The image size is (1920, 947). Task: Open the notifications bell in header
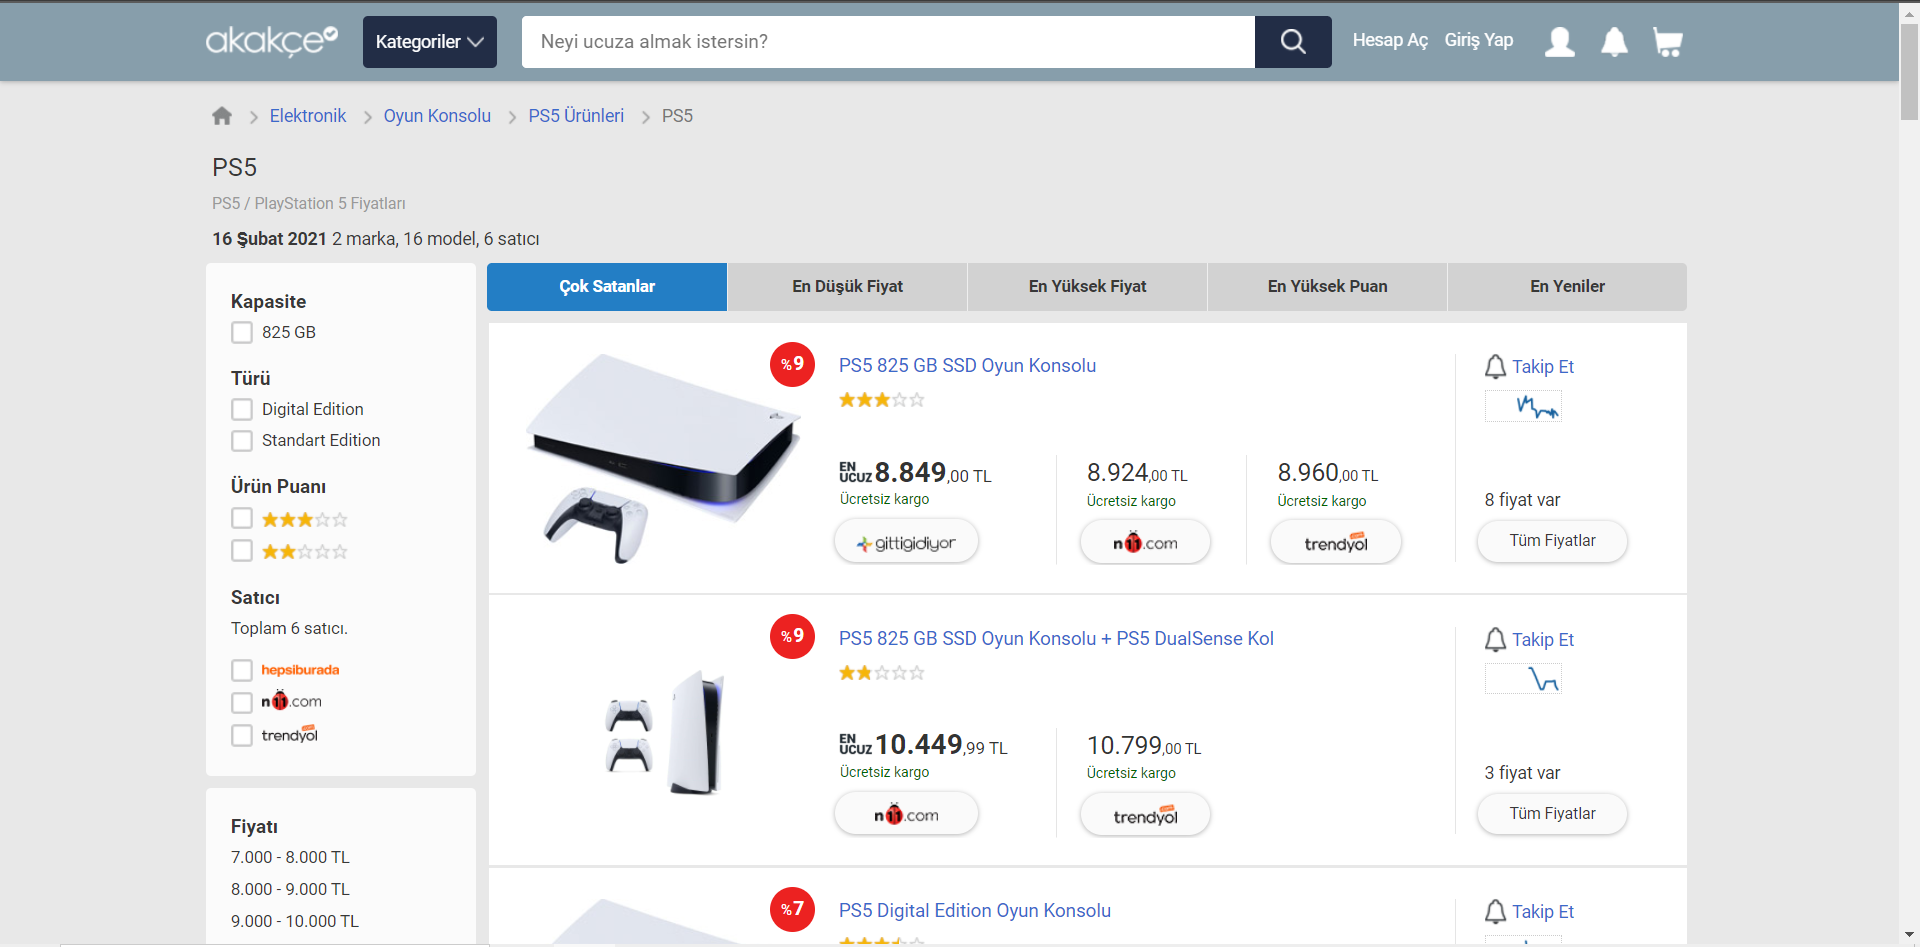(x=1614, y=42)
